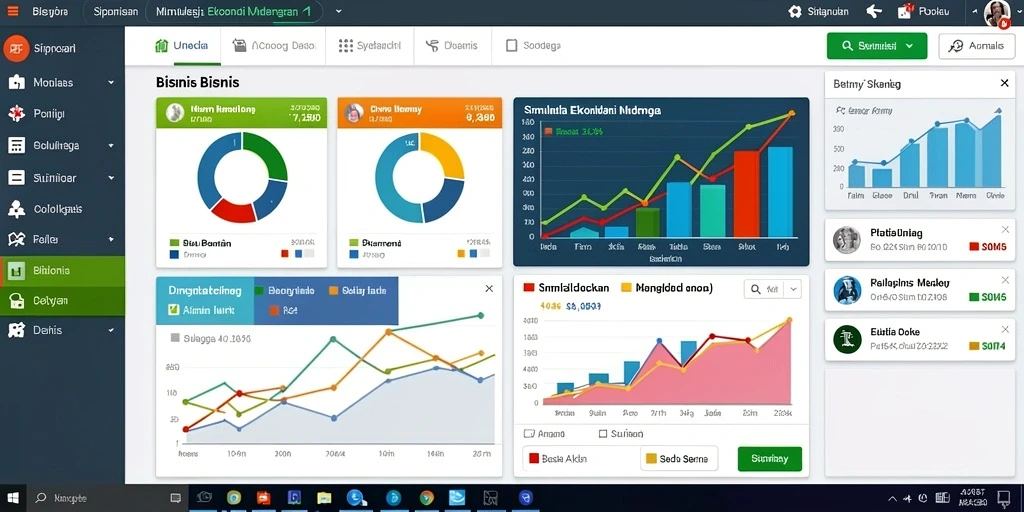Screen dimensions: 1024x512
Task: Click the Windows Start button on the taskbar
Action: [13, 498]
